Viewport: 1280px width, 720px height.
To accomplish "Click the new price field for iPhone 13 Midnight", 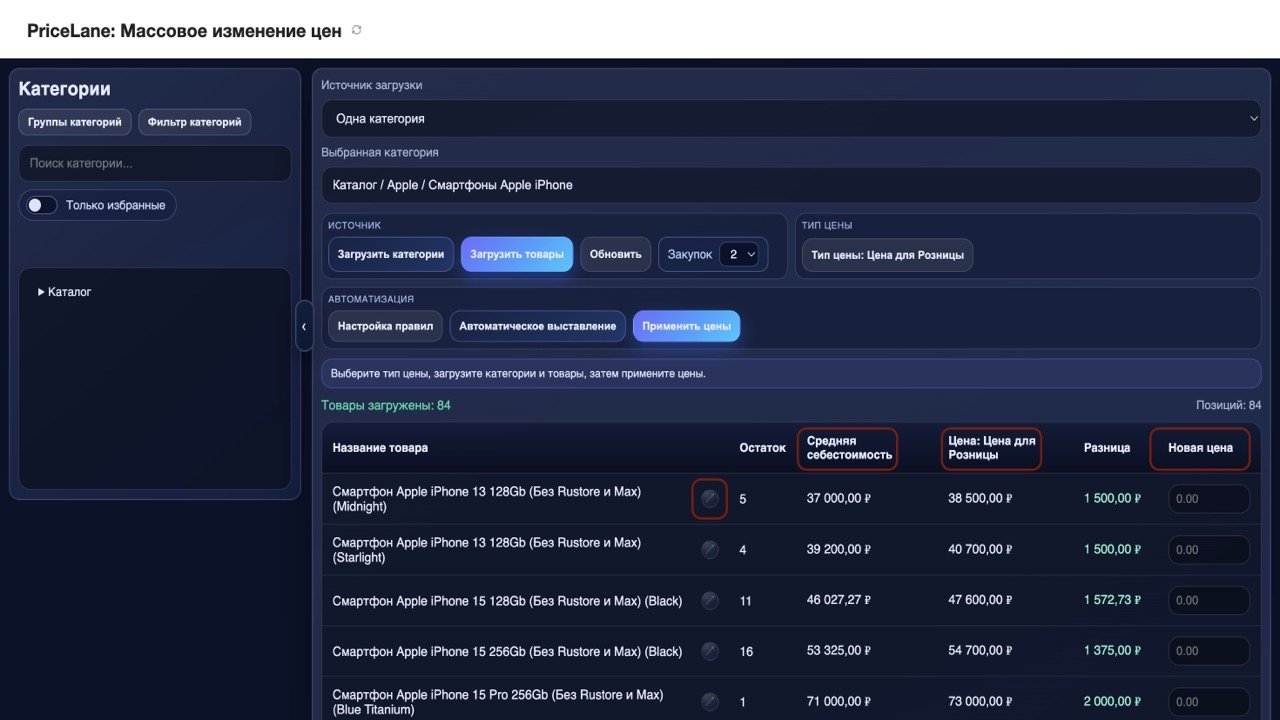I will click(1208, 499).
